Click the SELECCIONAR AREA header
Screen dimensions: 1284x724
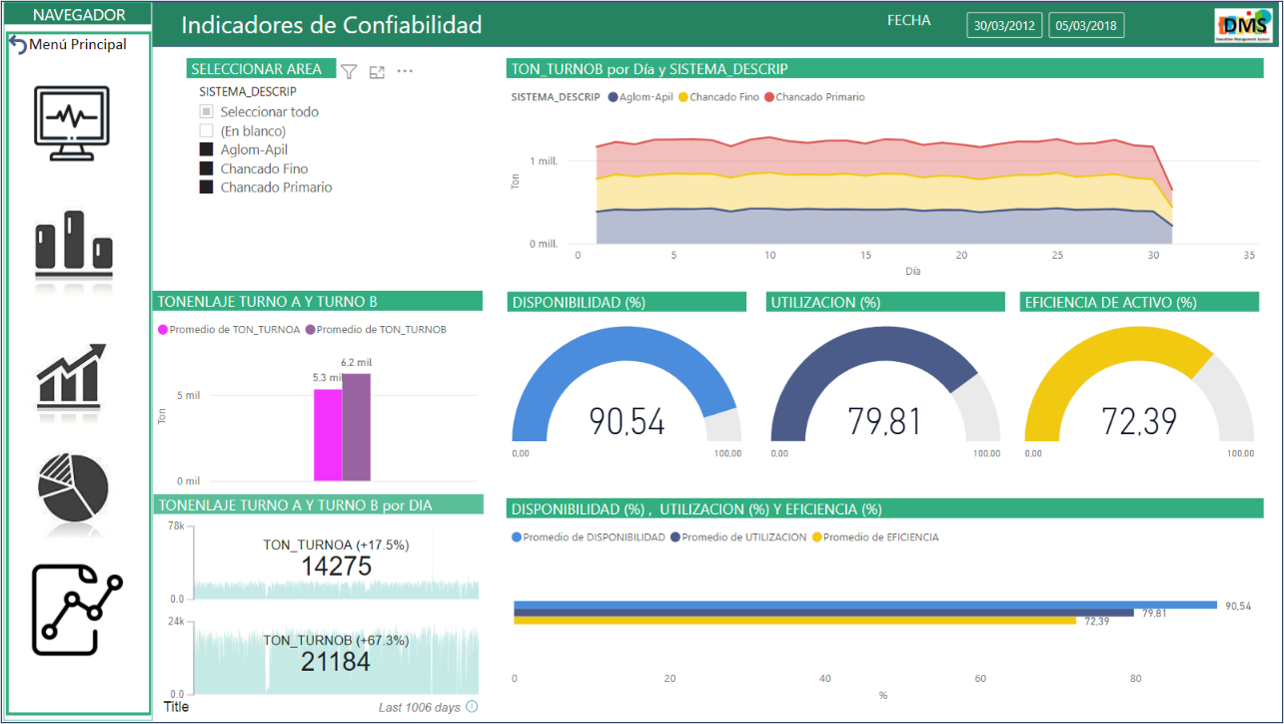click(x=262, y=69)
